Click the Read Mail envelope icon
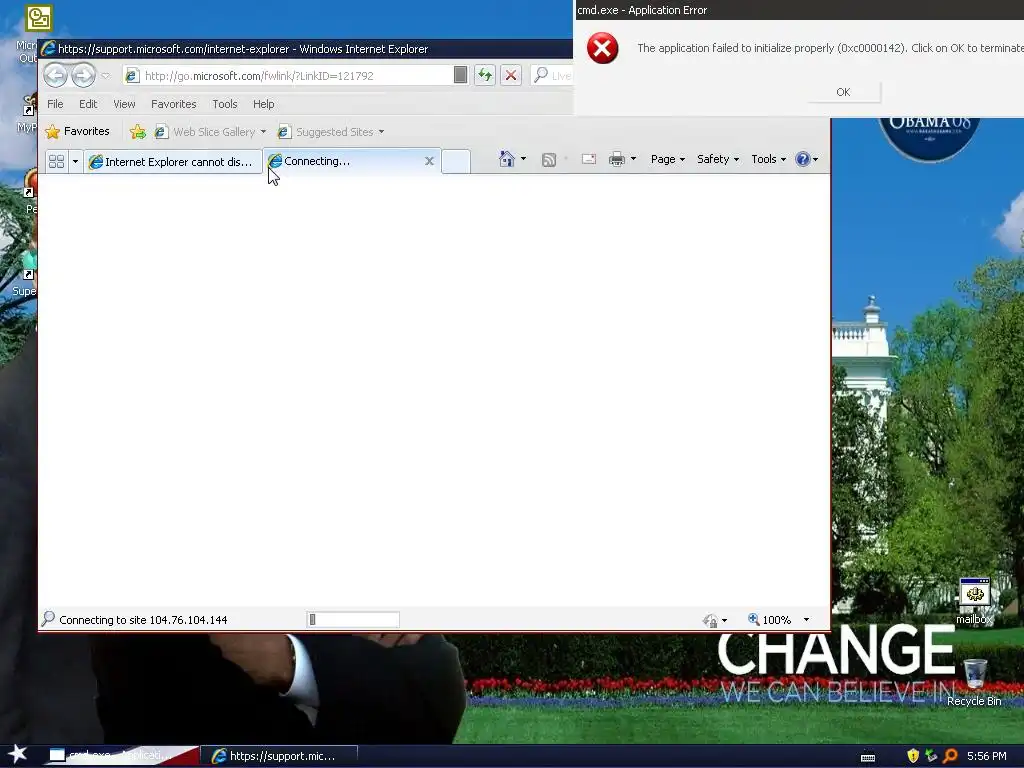 click(x=588, y=159)
